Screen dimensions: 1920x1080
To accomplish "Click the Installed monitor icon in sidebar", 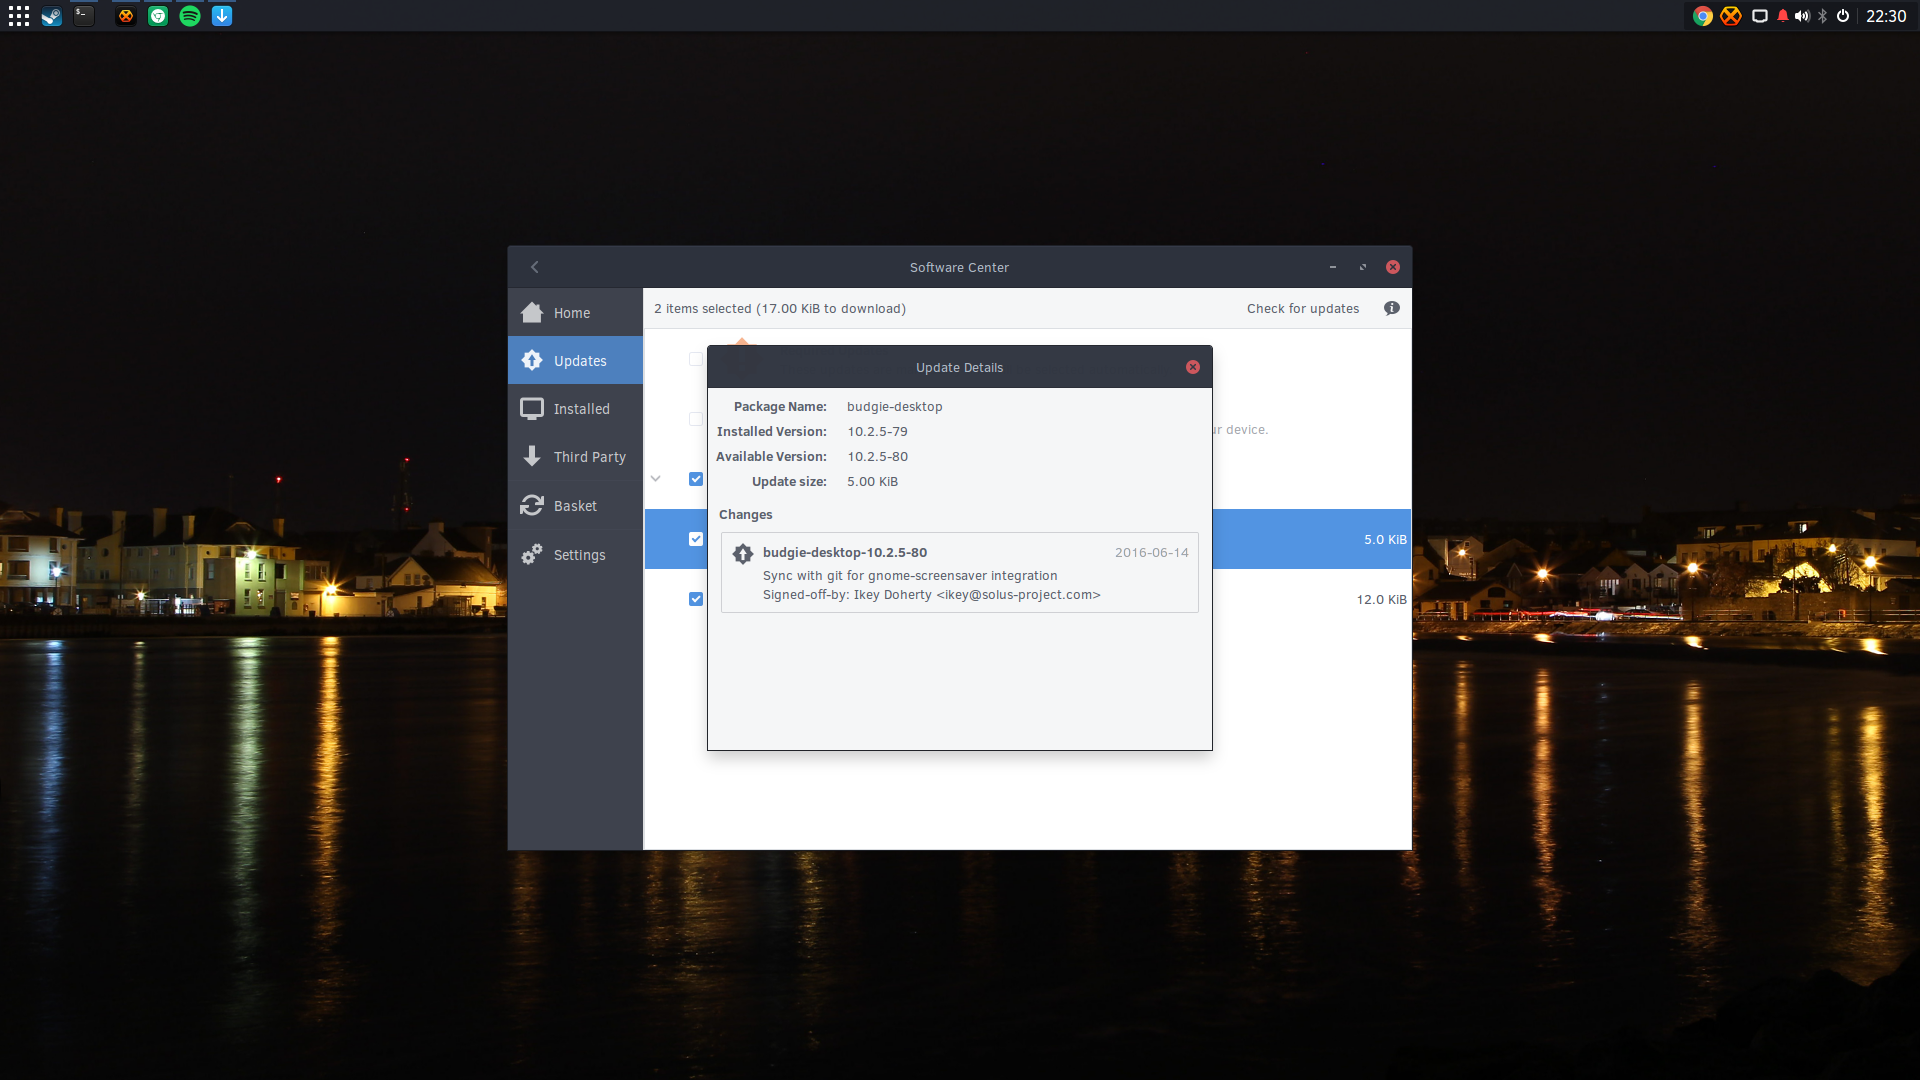I will (x=532, y=409).
